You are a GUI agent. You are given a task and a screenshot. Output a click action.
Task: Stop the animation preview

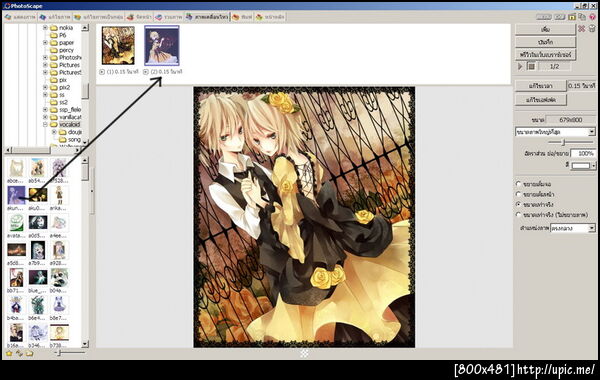tap(532, 66)
